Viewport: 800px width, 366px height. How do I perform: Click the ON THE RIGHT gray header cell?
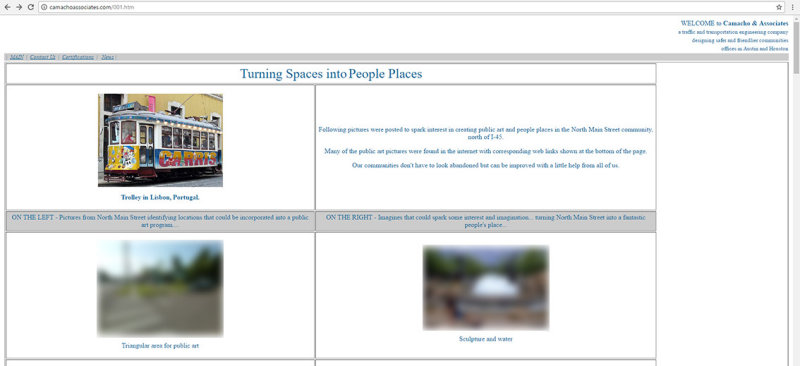(x=486, y=221)
